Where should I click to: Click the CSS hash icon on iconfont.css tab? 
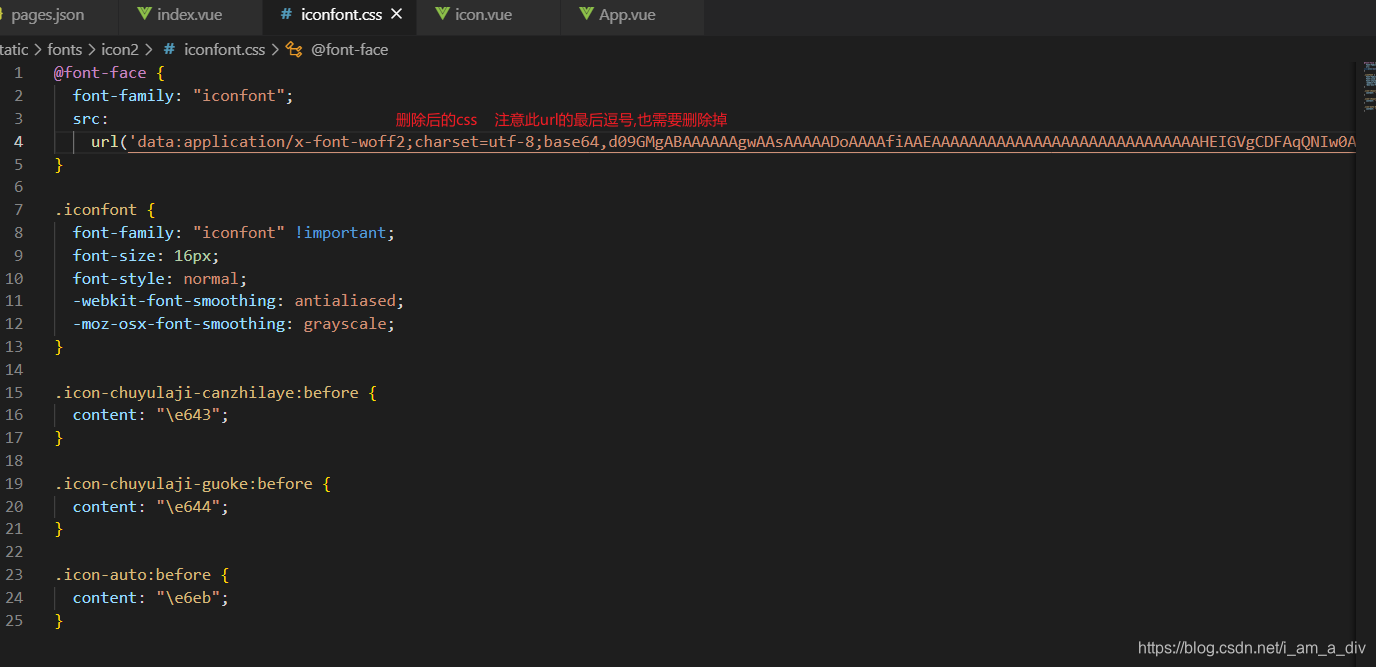[x=287, y=16]
